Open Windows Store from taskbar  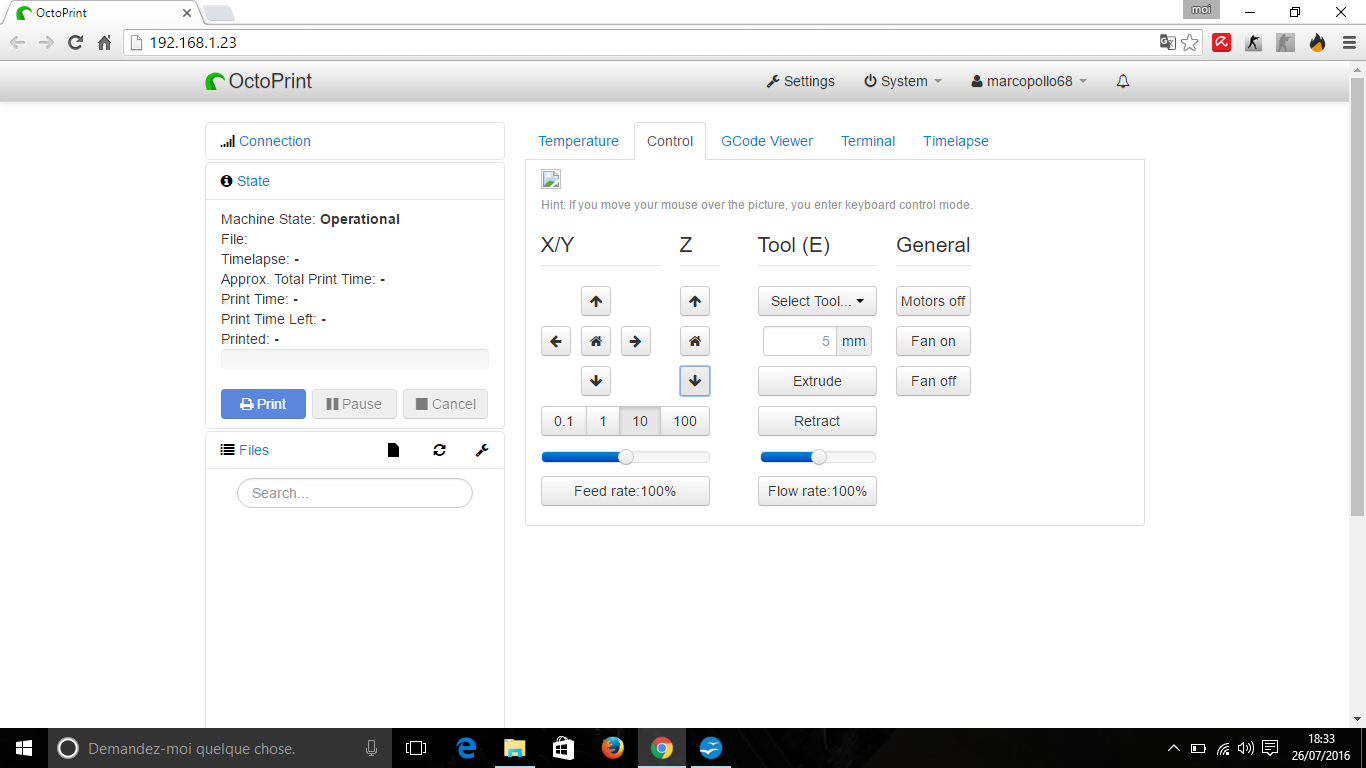[x=564, y=748]
